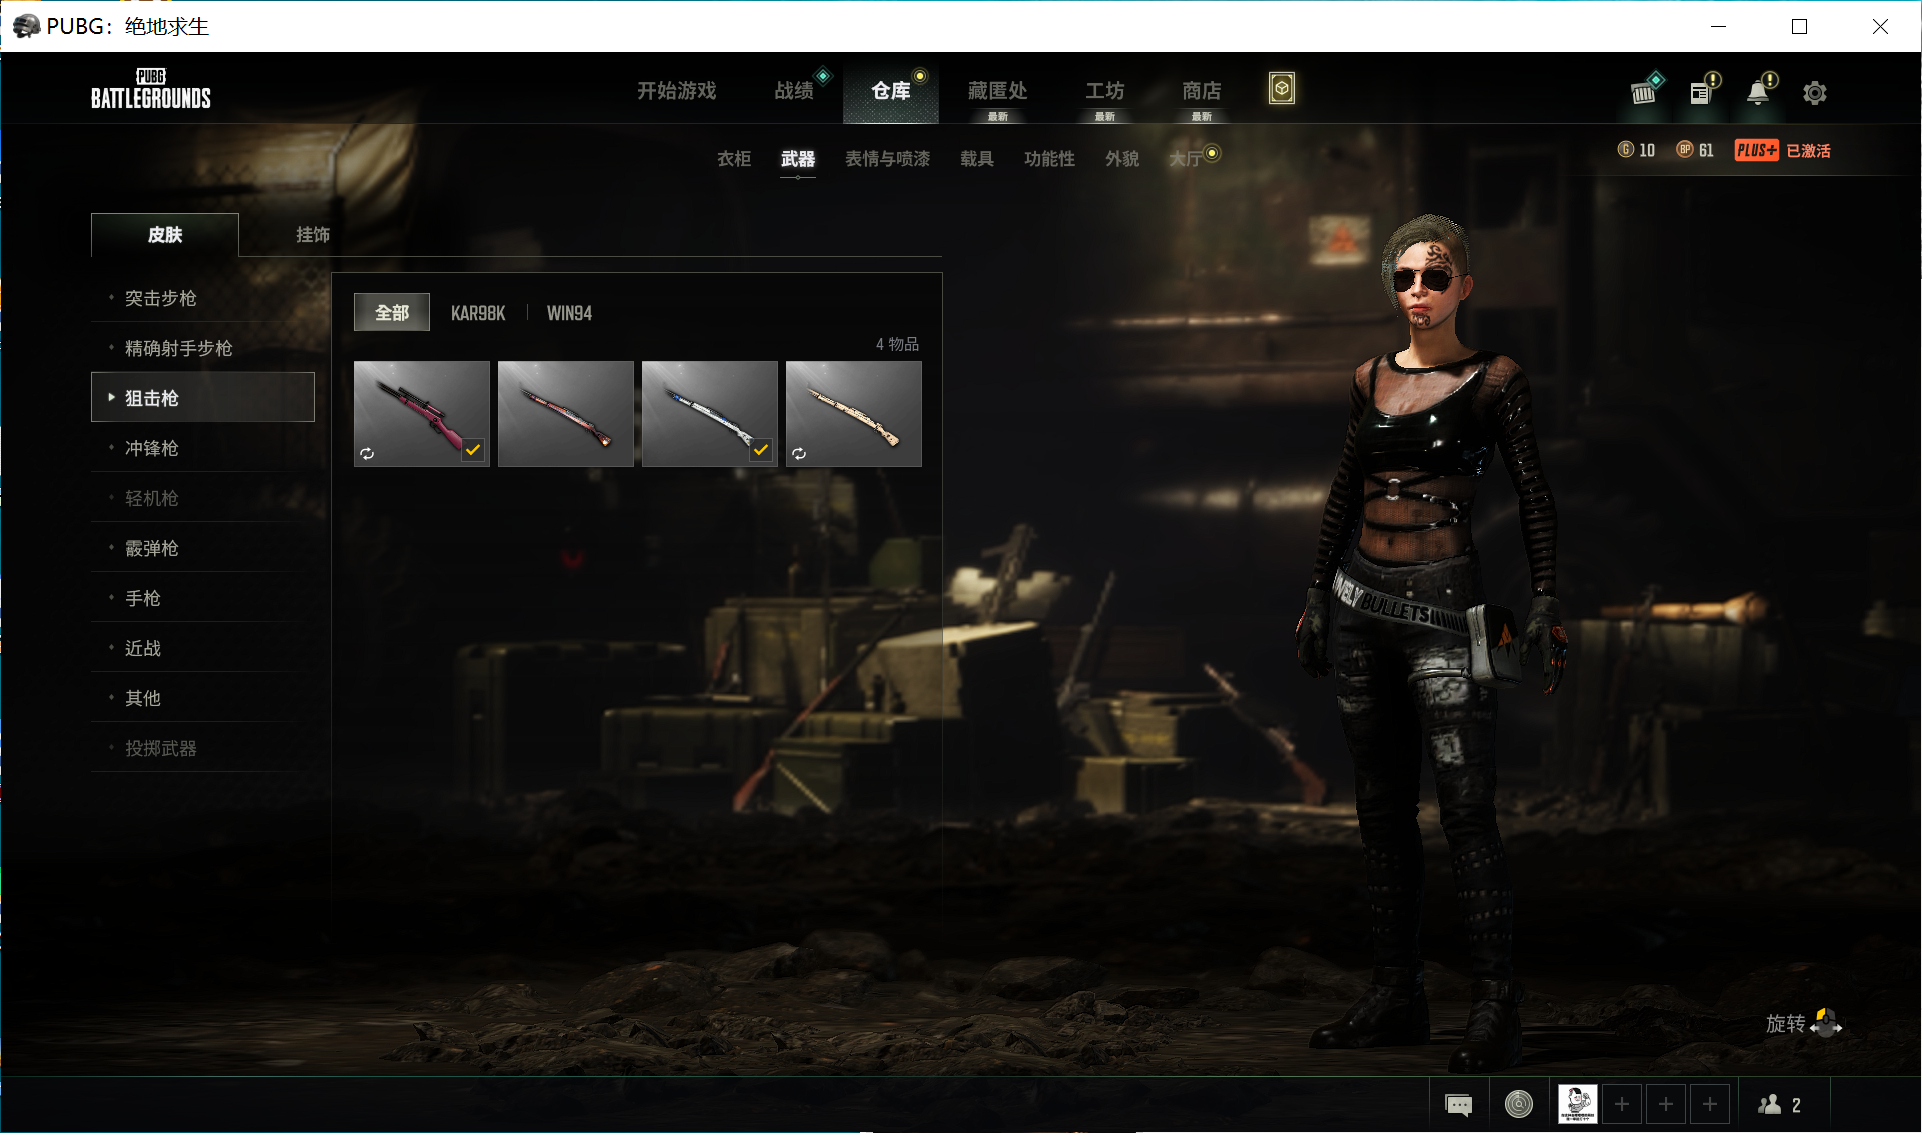This screenshot has height=1133, width=1922.
Task: Click the rotate character icon
Action: (1826, 1023)
